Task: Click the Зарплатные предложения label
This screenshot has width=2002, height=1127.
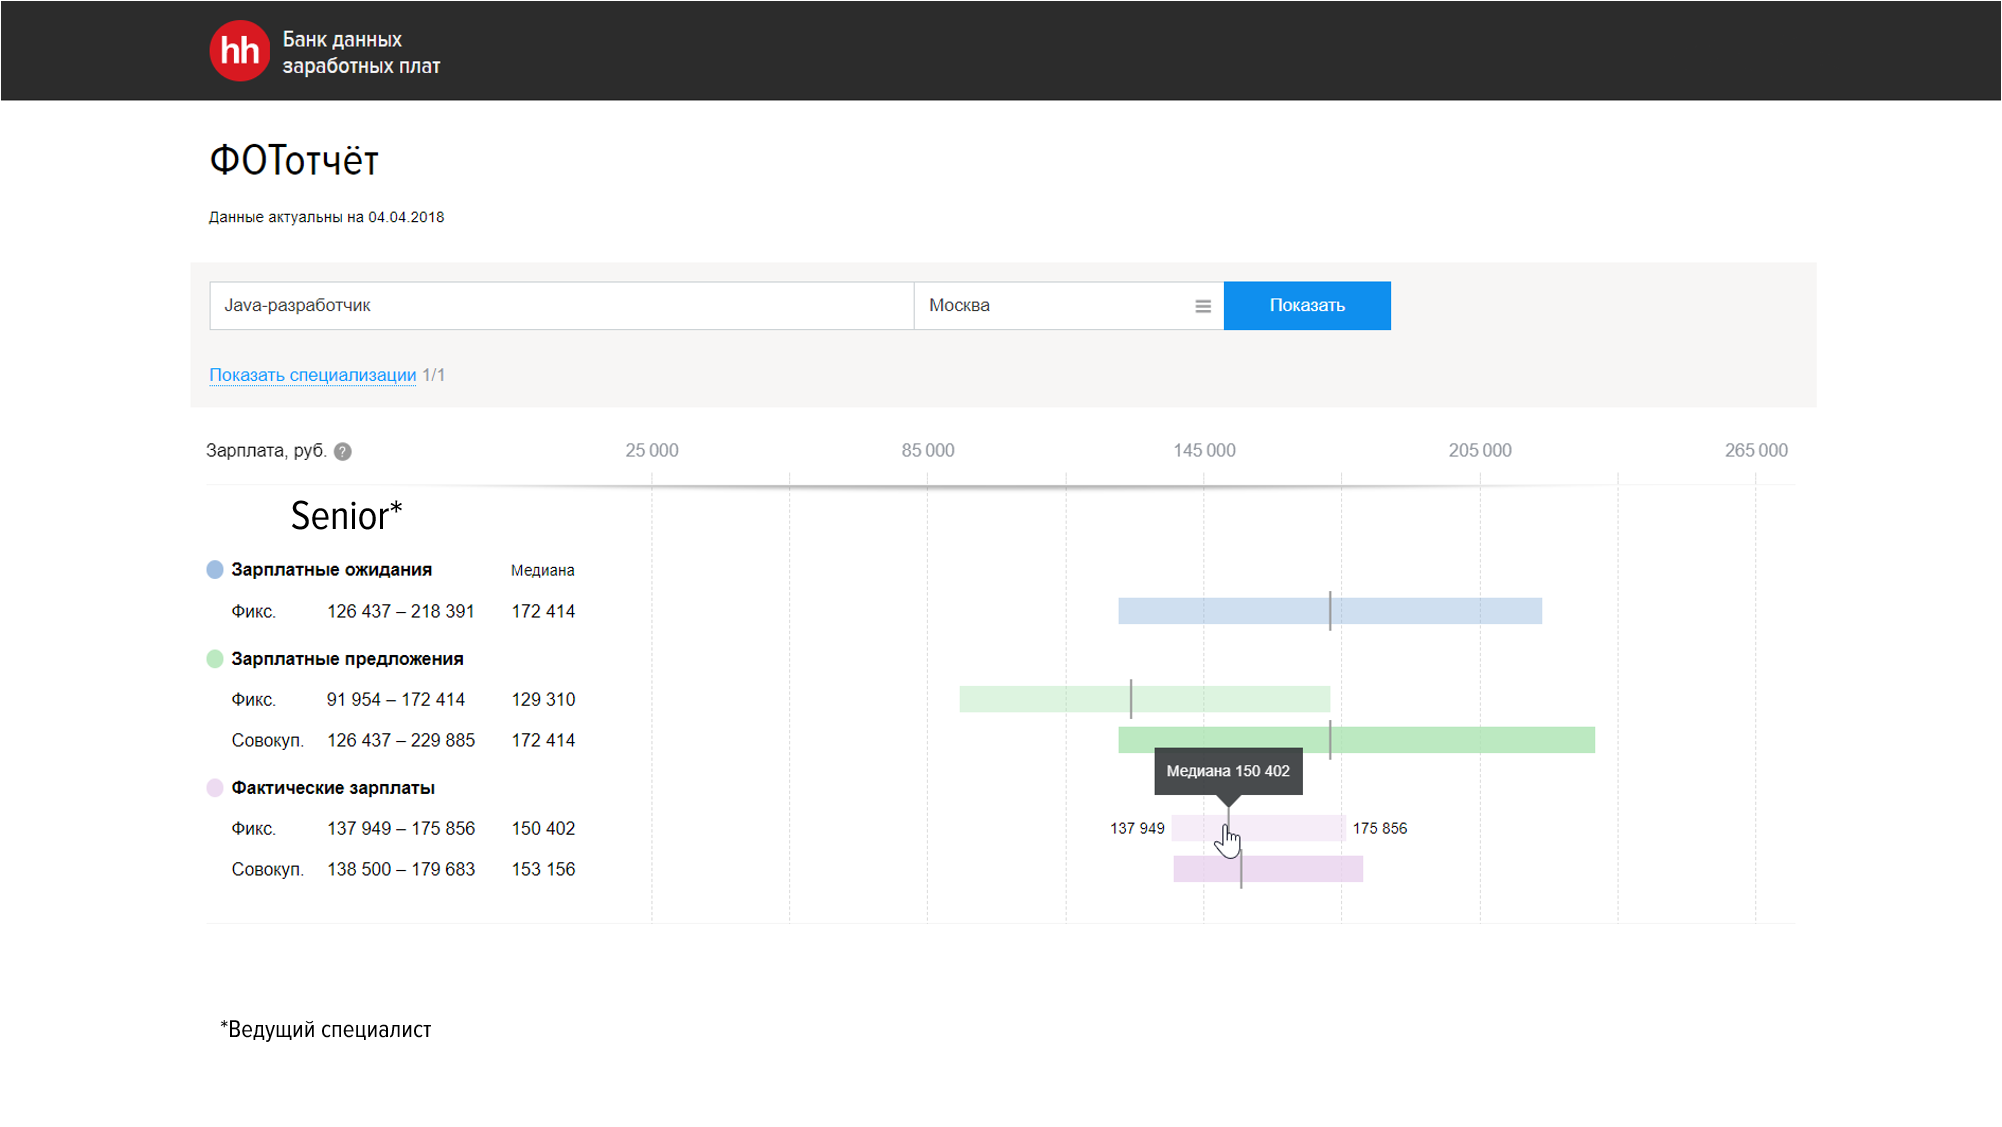Action: point(347,659)
